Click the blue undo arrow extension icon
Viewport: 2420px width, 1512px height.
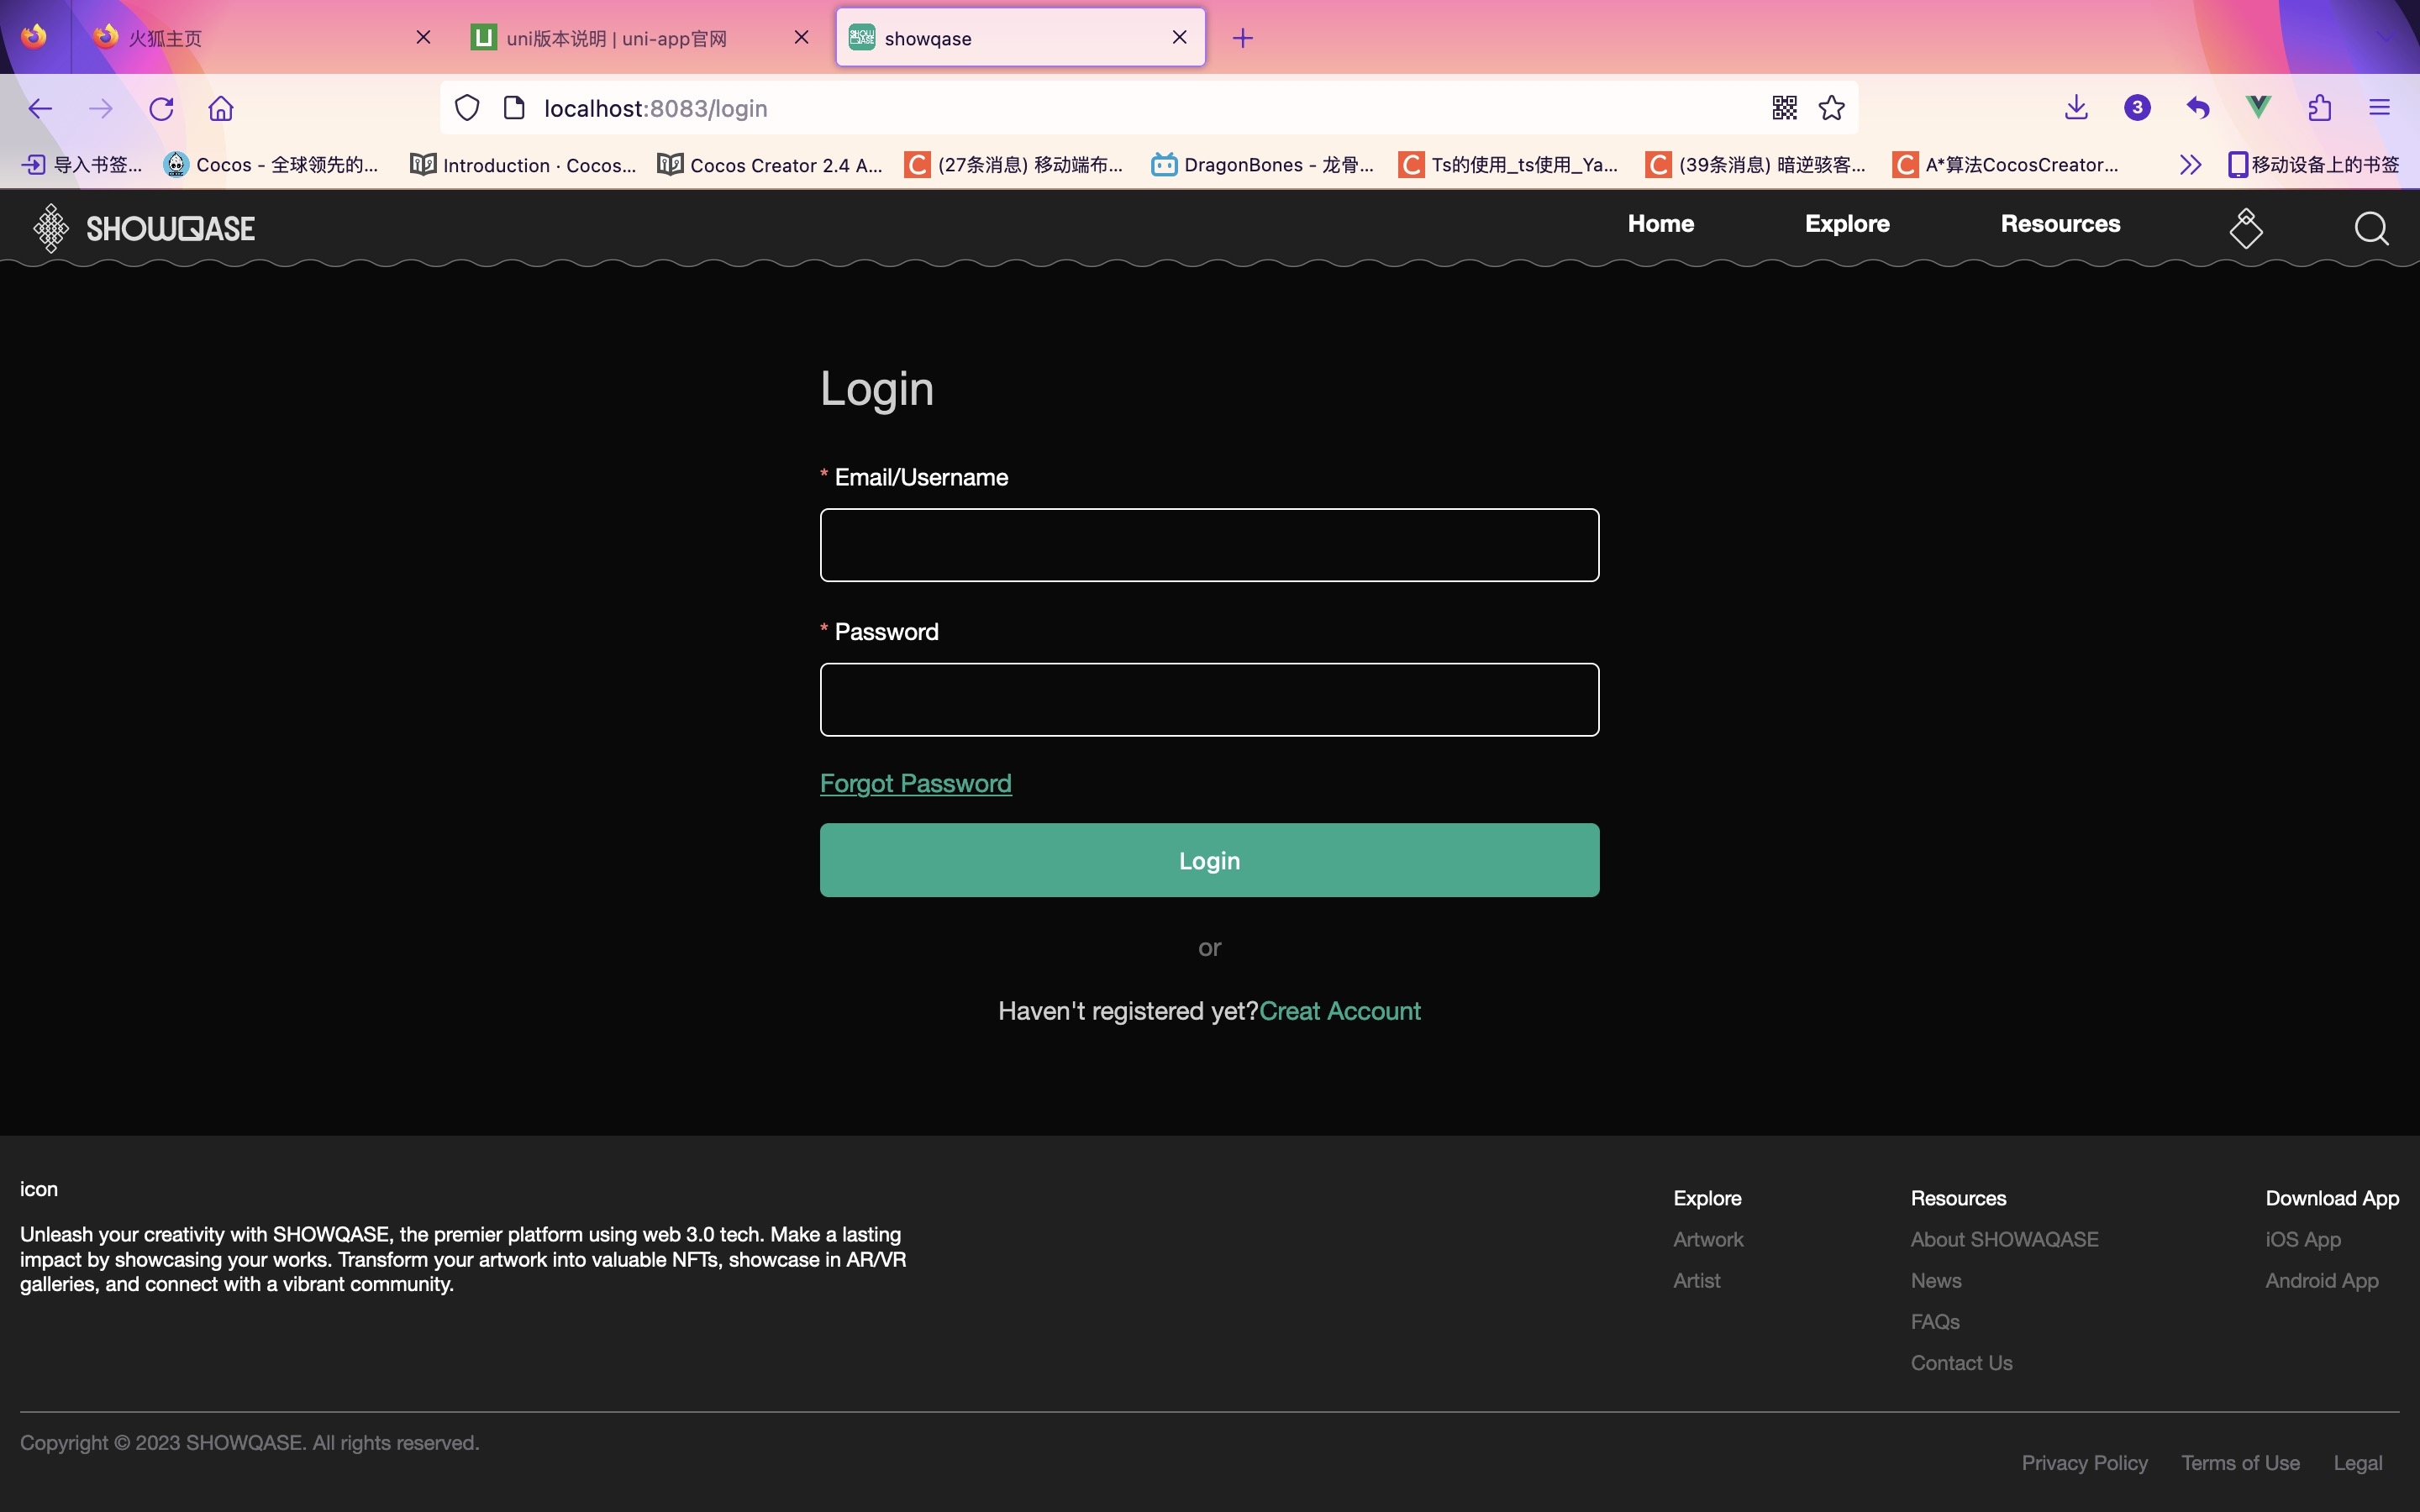pos(2197,108)
